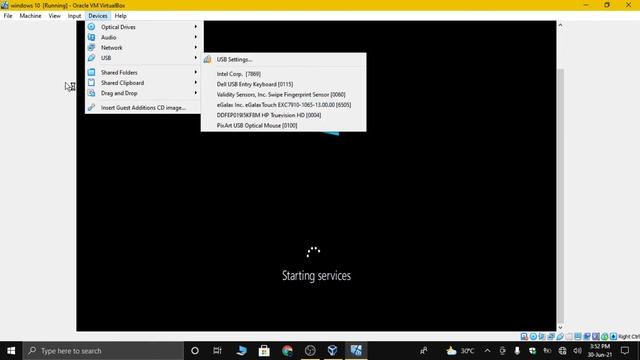Expand arrow next to Shared Clipboard
This screenshot has height=360, width=640.
coord(196,82)
